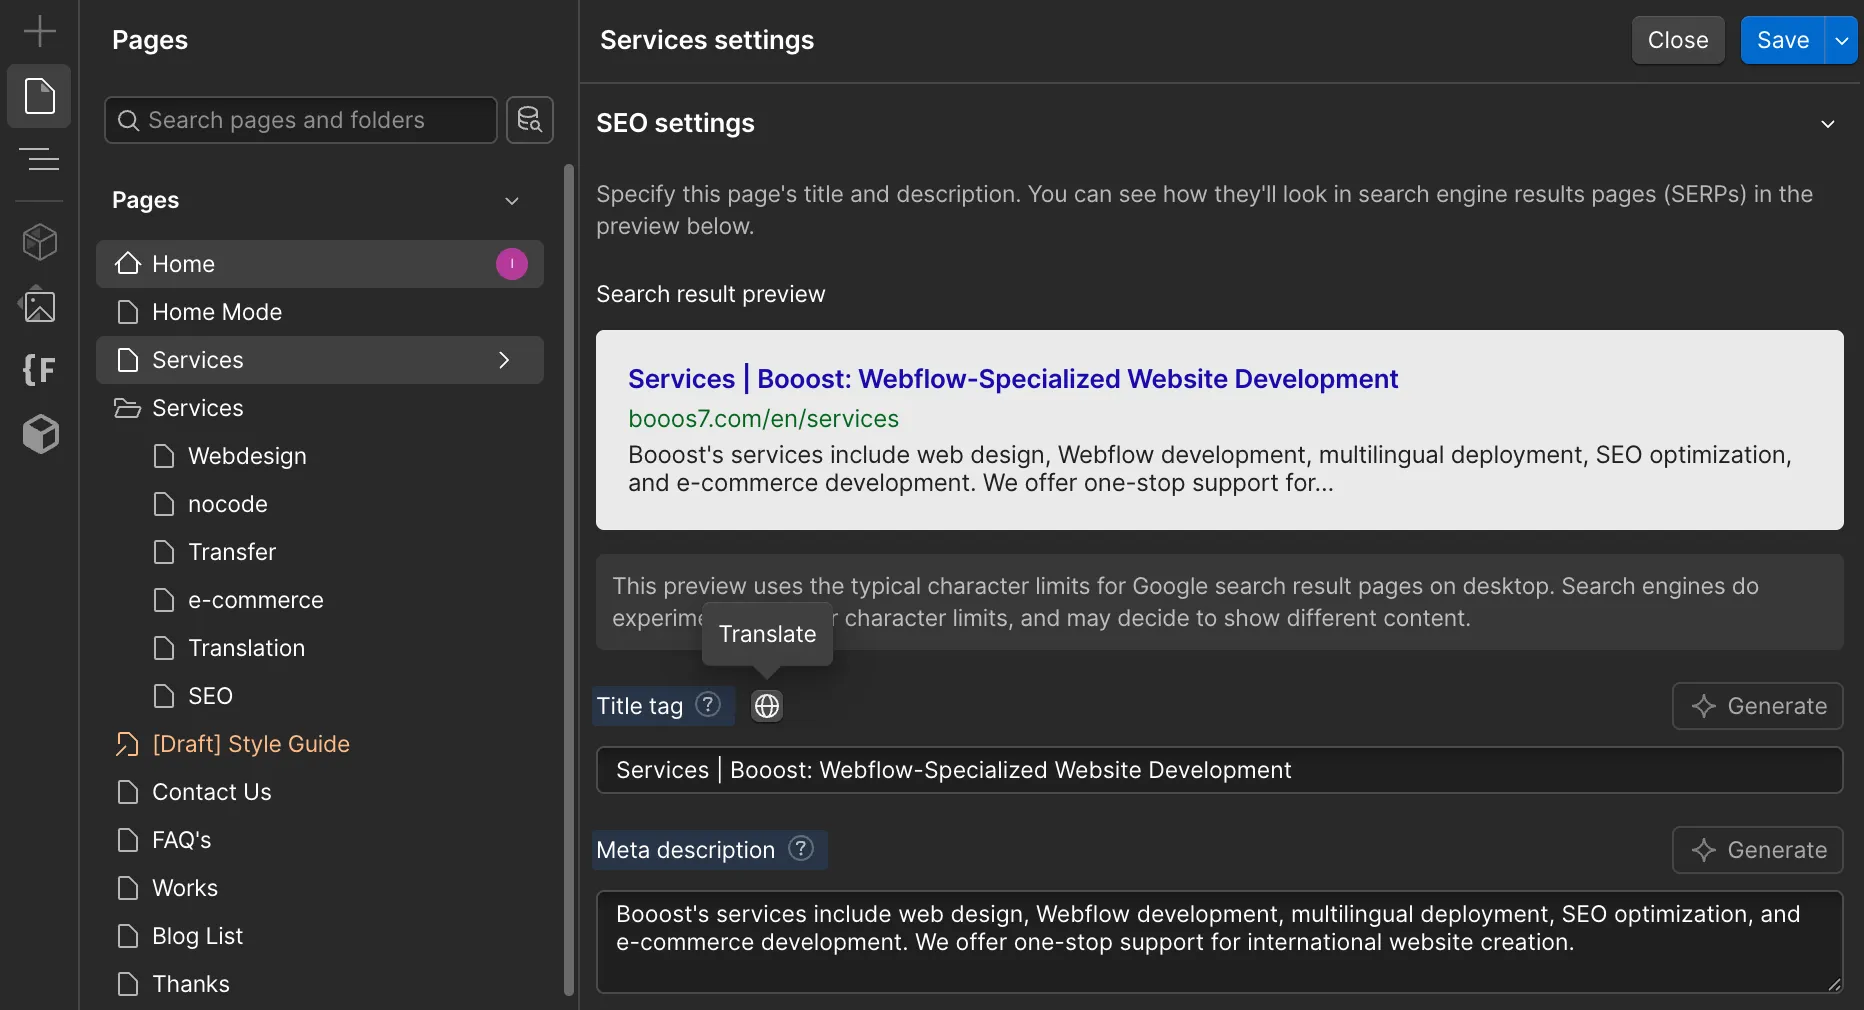Click the pink badge on Home row

512,264
